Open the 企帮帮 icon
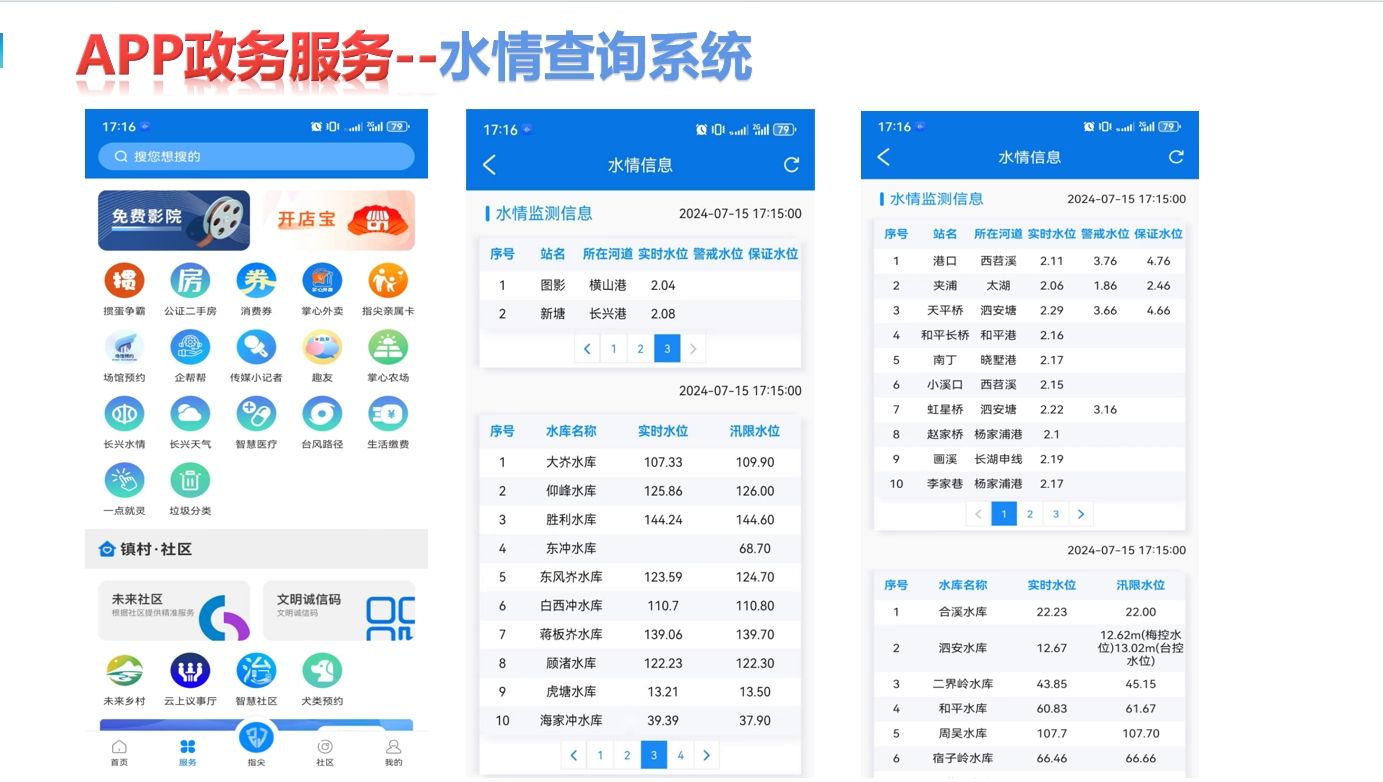This screenshot has width=1383, height=782. pos(190,348)
